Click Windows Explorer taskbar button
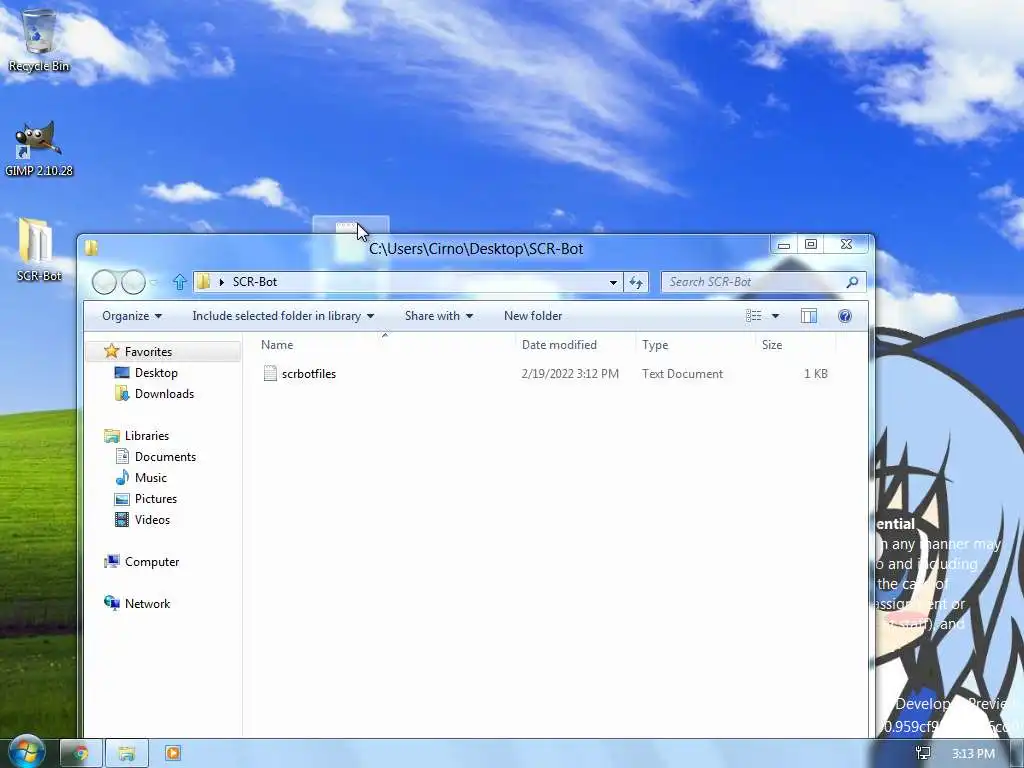Screen dimensions: 1024x768 (127, 754)
